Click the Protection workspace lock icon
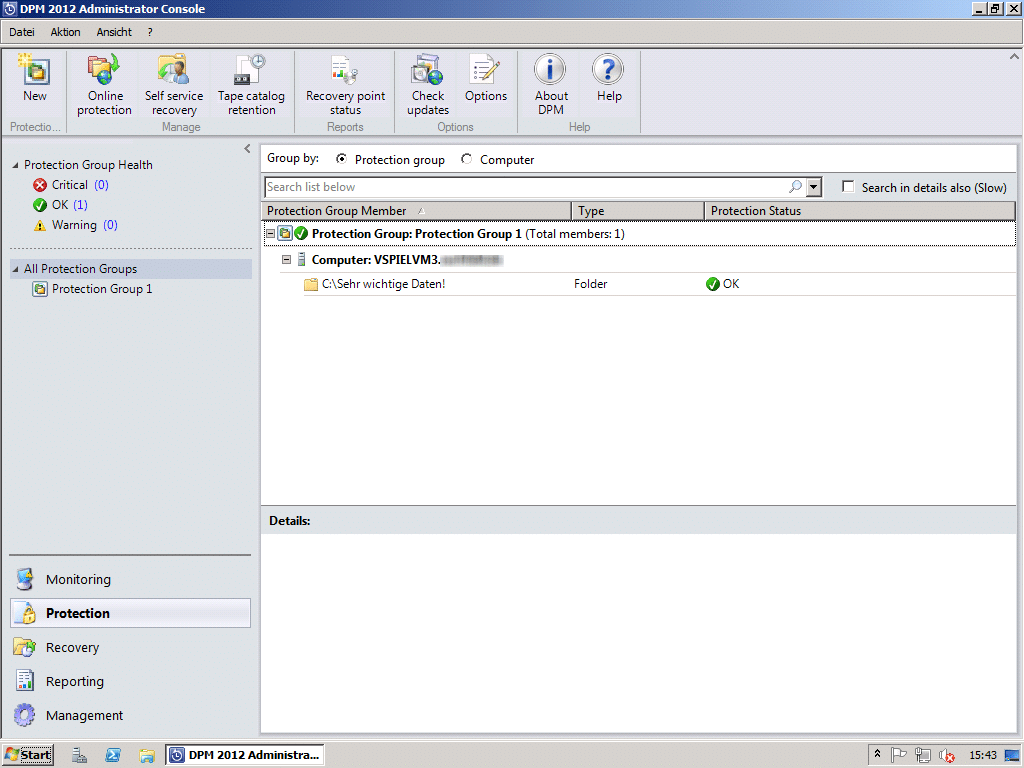The height and width of the screenshot is (768, 1024). 27,613
